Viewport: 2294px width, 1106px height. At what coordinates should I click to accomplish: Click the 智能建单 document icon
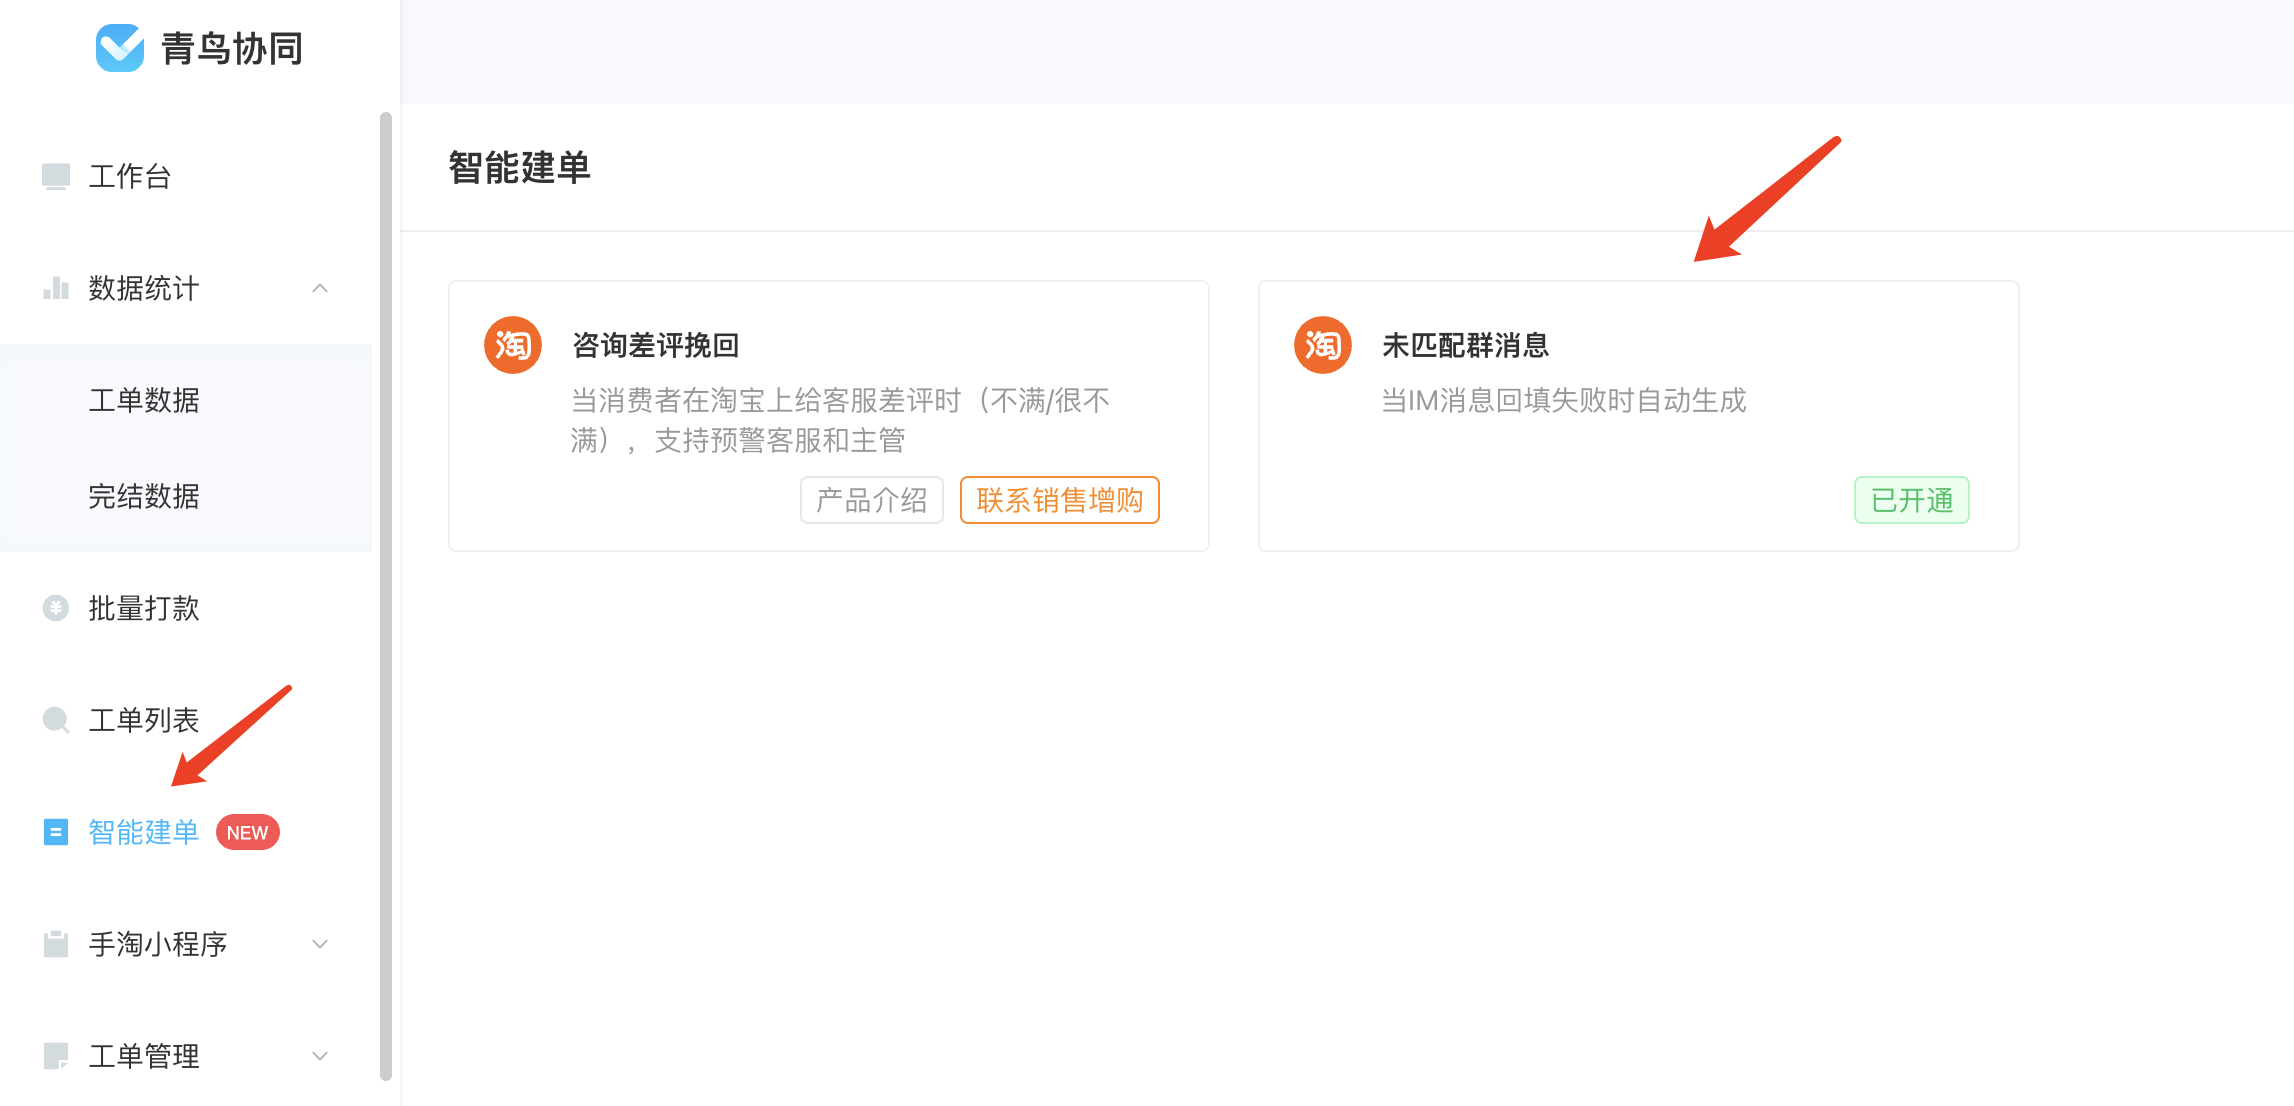(x=56, y=832)
